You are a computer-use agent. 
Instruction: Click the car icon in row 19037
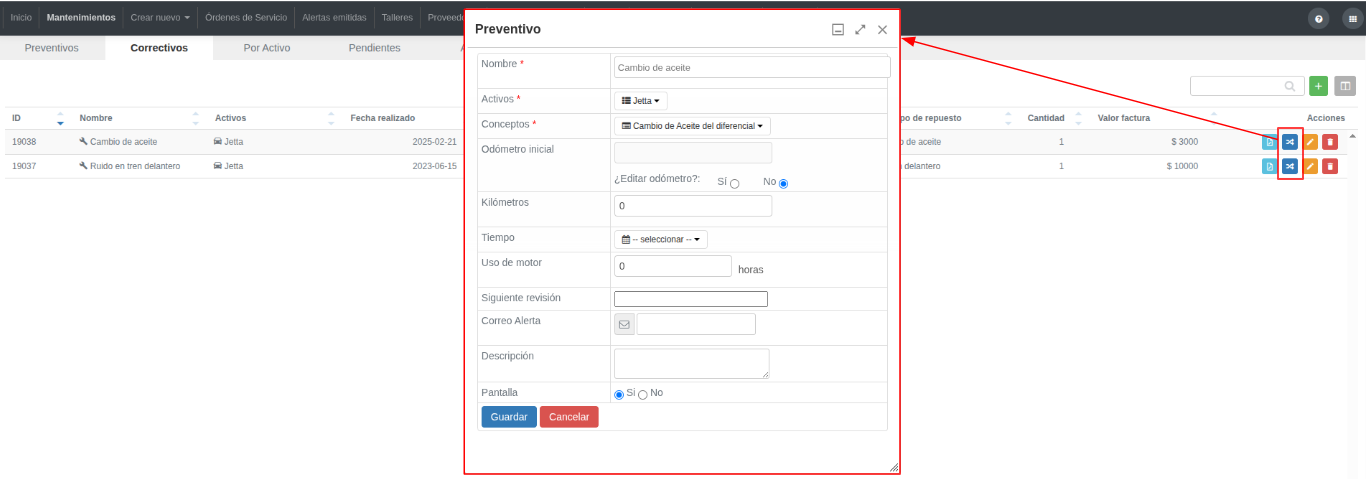click(218, 166)
